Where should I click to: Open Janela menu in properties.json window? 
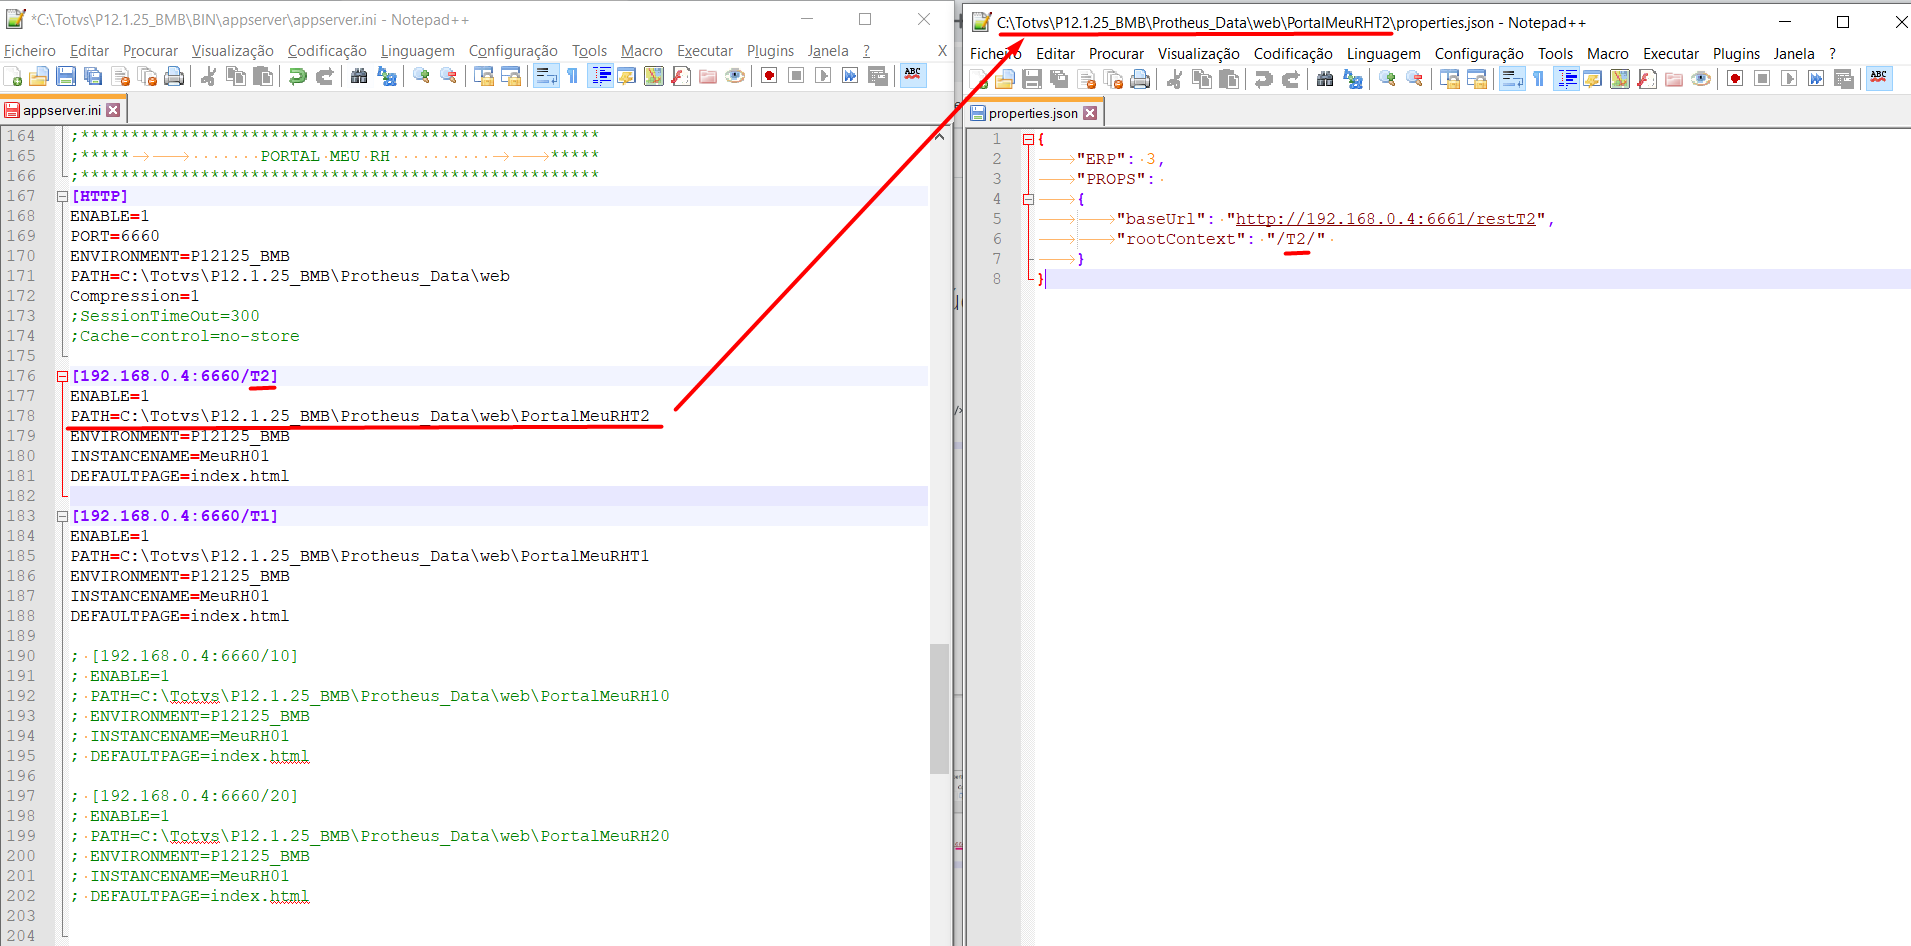[x=1794, y=54]
